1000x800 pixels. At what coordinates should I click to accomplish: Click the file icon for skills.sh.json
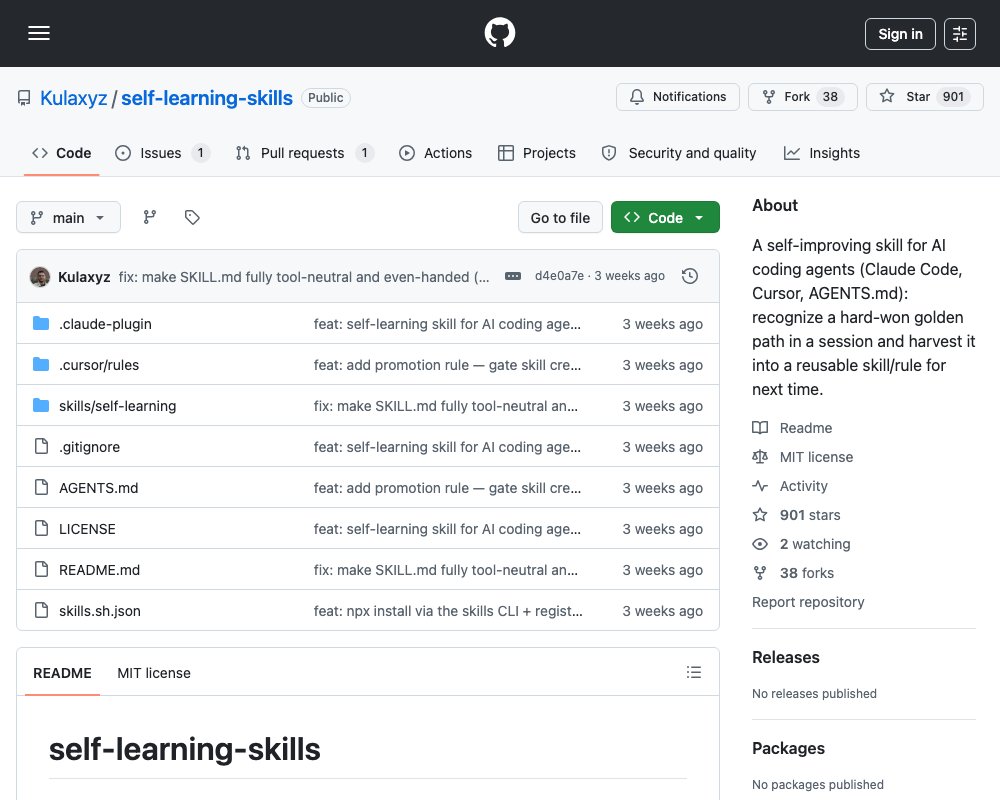point(41,611)
